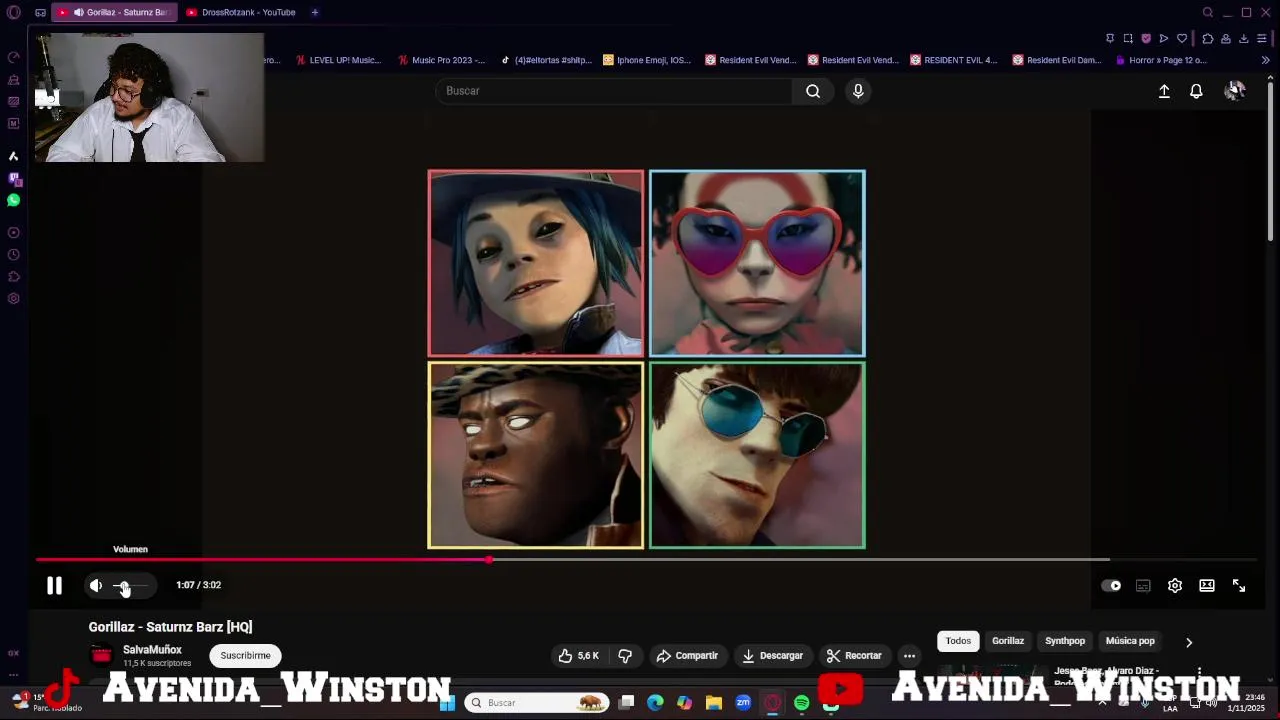Open more actions three-dot menu

(x=909, y=656)
